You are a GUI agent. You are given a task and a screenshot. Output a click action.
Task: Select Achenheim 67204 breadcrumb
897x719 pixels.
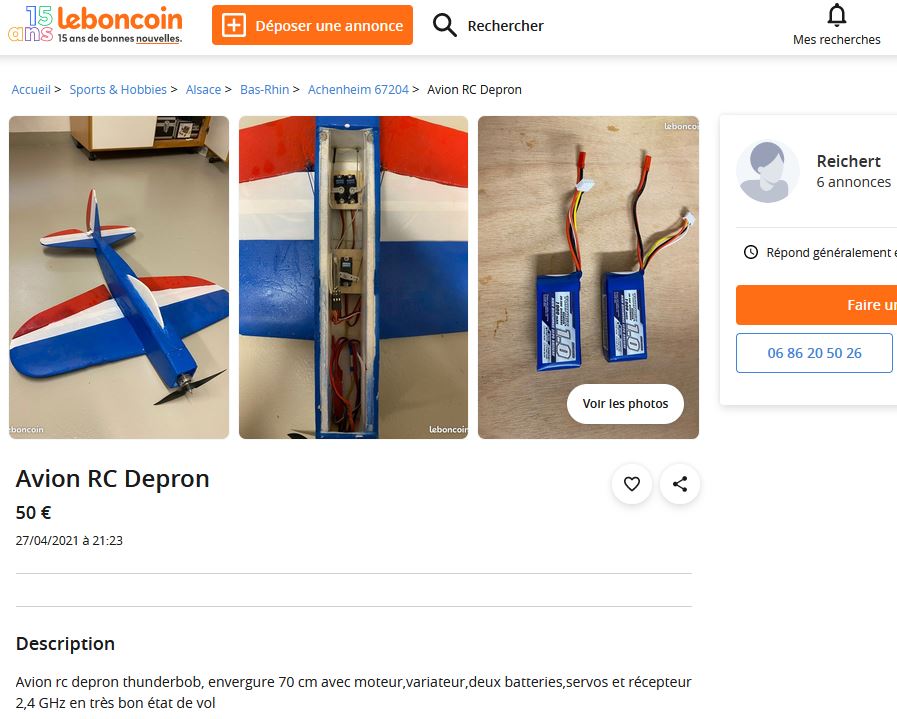[x=358, y=90]
